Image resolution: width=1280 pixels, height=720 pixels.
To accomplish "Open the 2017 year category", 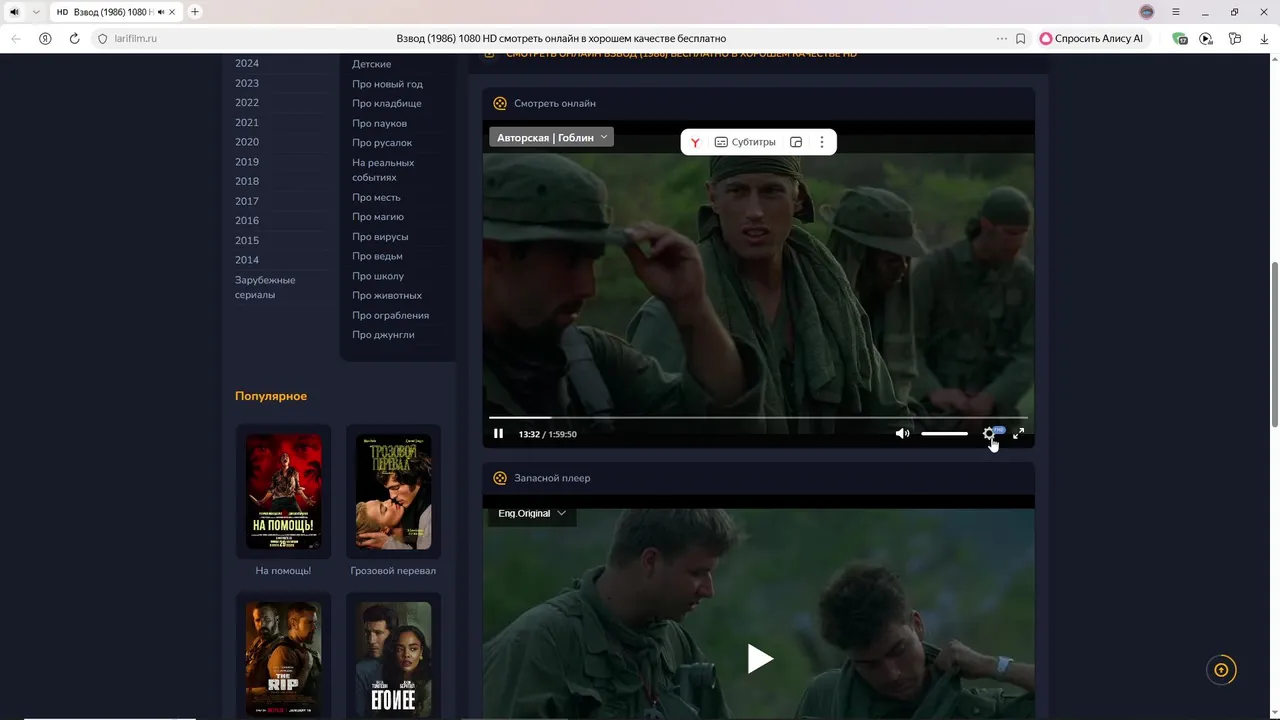I will tap(247, 201).
